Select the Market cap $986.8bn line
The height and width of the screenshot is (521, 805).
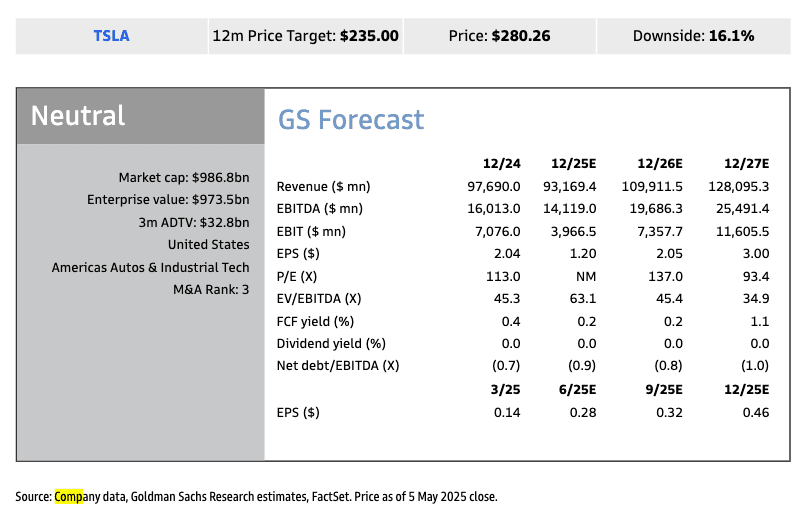click(x=183, y=177)
